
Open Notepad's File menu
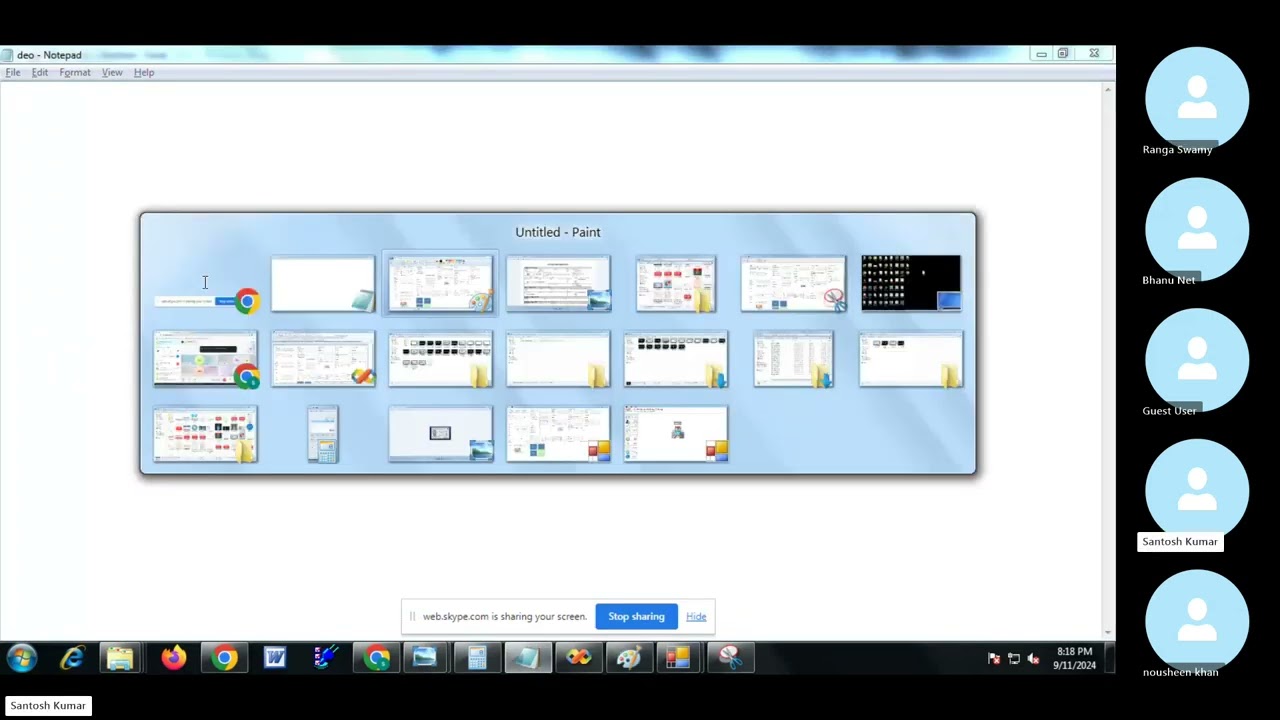point(13,72)
